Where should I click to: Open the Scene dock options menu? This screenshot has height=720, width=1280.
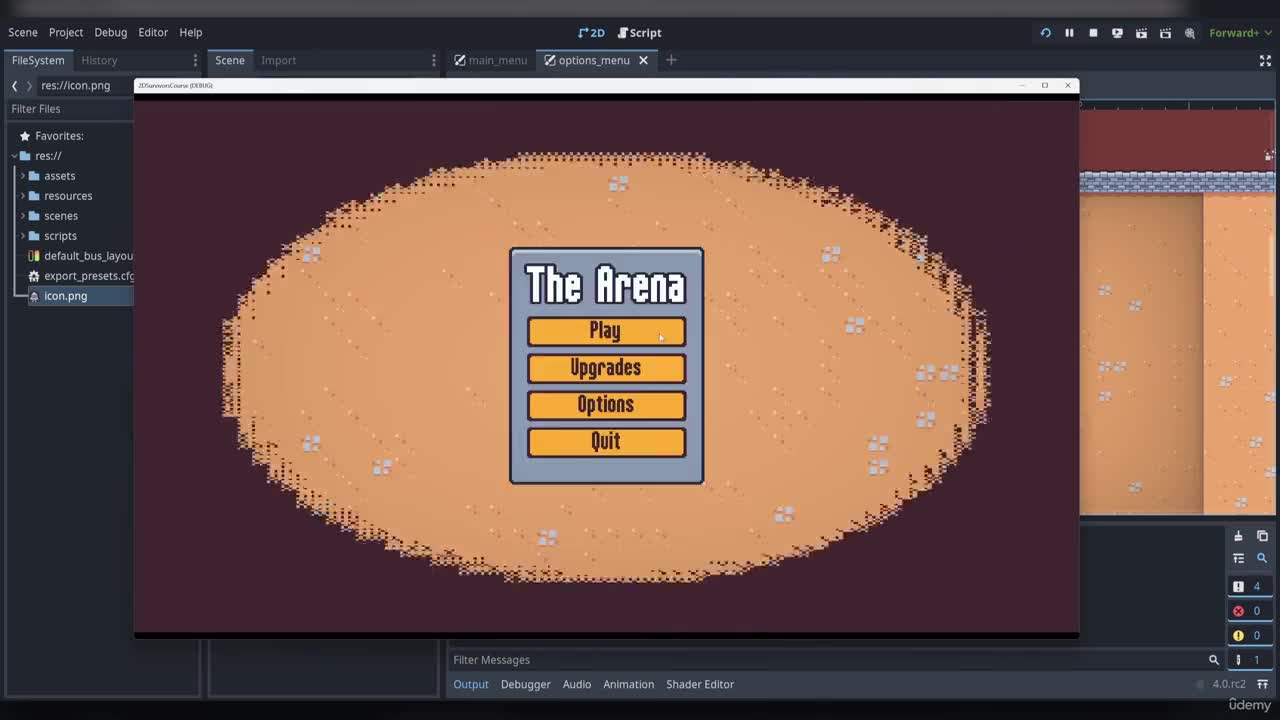434,60
